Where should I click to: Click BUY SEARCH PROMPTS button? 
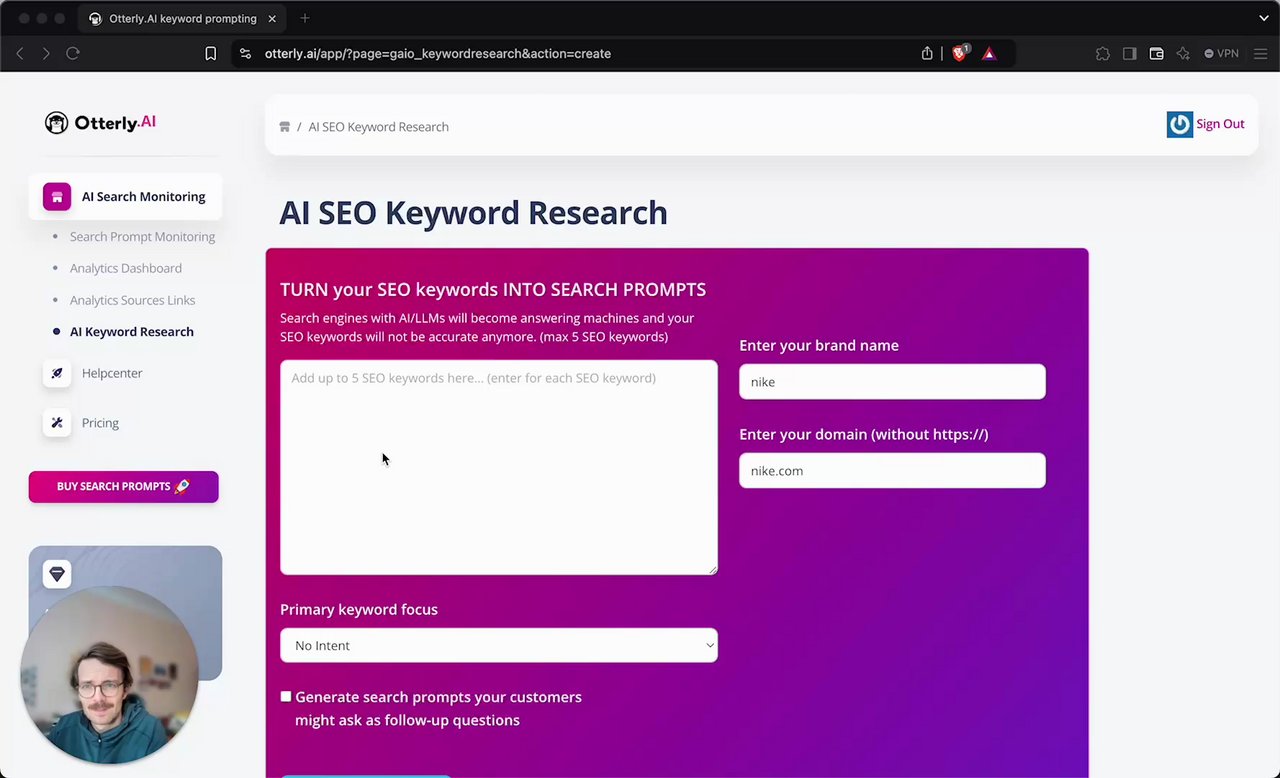coord(124,487)
